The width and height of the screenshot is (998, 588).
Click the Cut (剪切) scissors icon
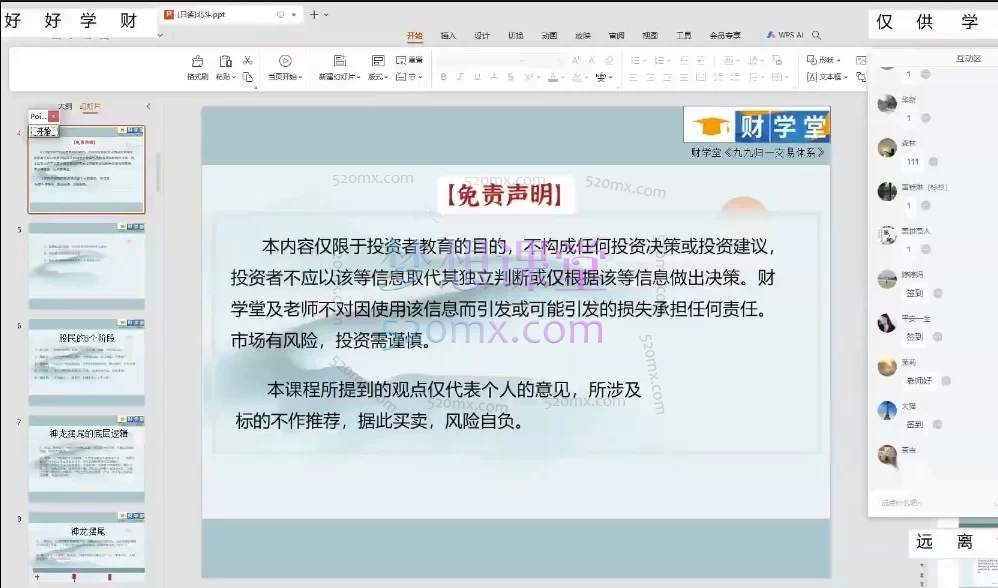247,58
